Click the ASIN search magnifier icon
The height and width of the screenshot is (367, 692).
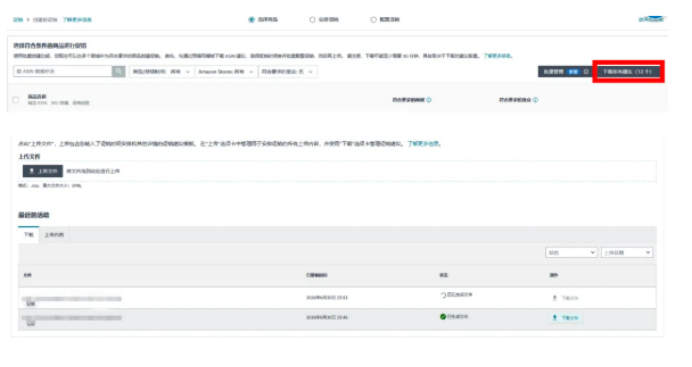point(118,71)
